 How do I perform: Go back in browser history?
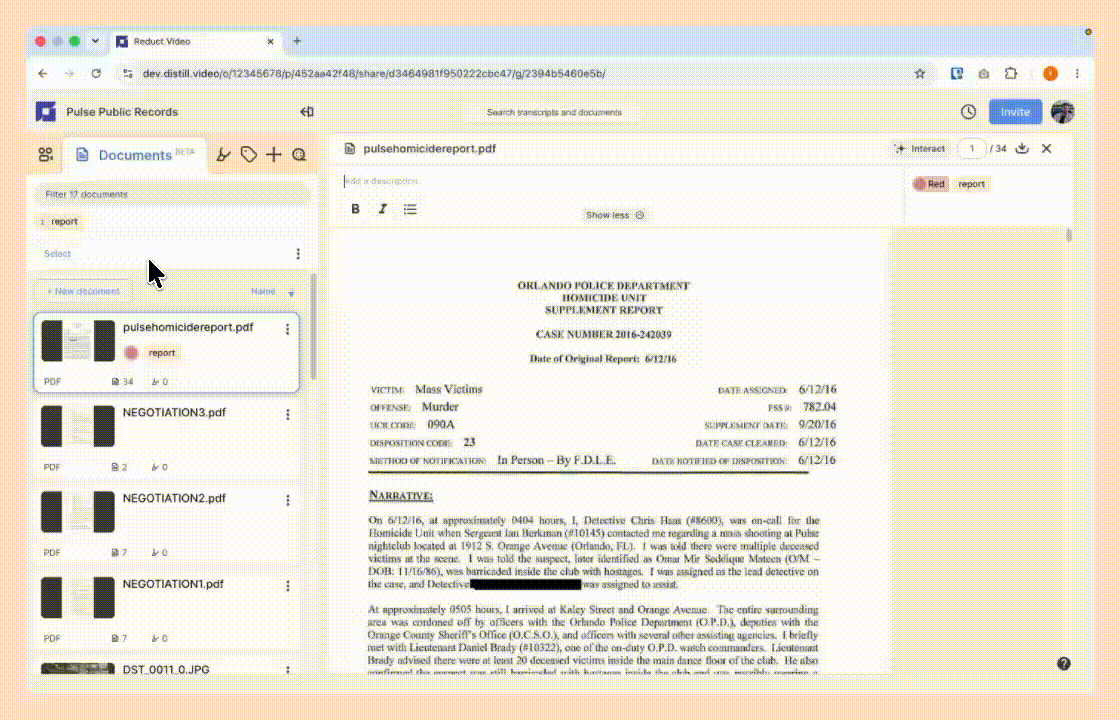(x=43, y=74)
